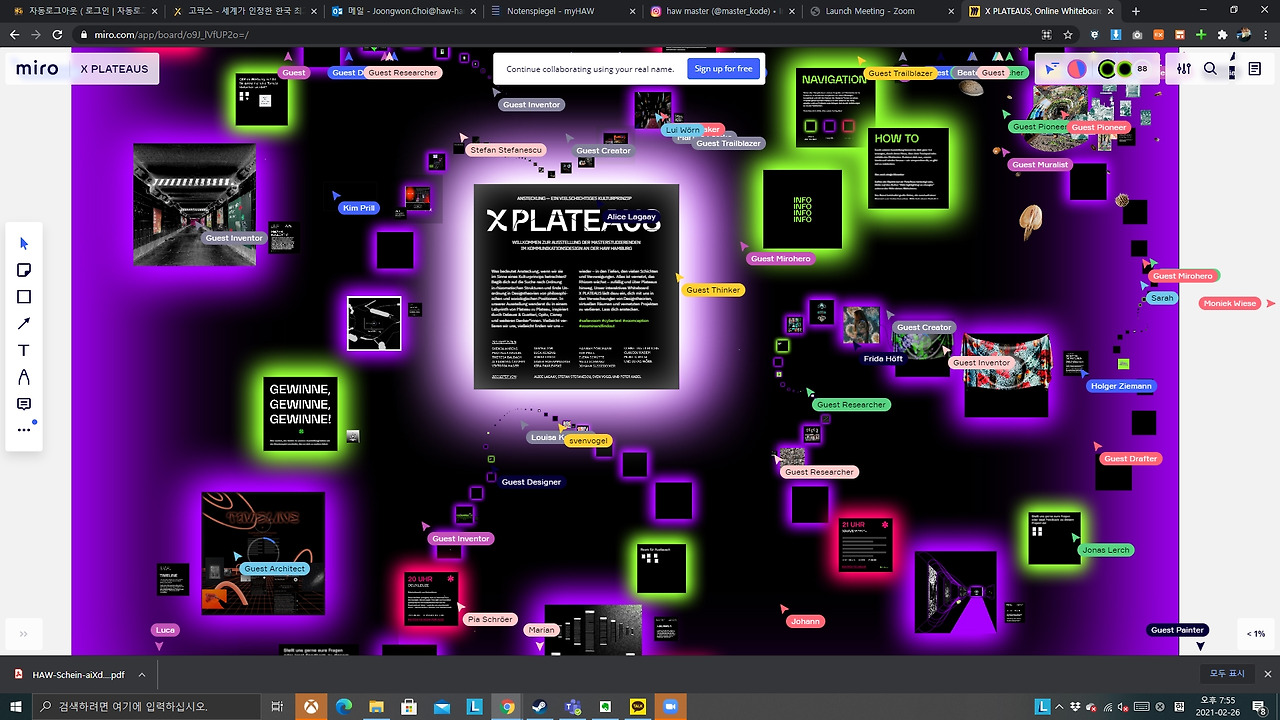
Task: Open the X PLATEAUS board title
Action: pyautogui.click(x=114, y=69)
